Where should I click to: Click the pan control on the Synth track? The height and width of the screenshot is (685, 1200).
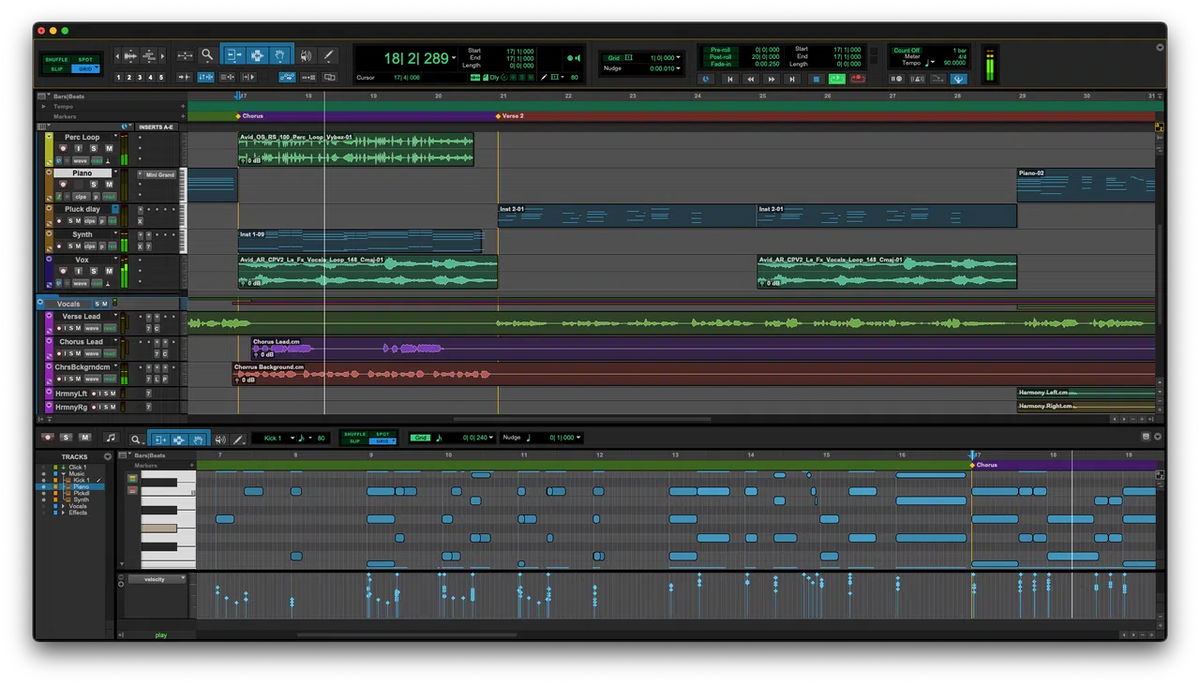tap(101, 246)
